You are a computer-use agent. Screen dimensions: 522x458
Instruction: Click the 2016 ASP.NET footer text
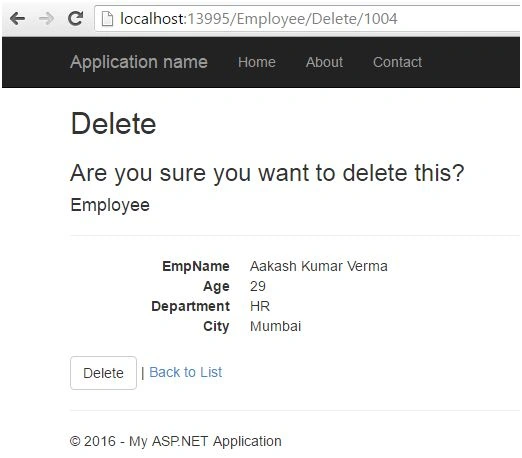(176, 441)
